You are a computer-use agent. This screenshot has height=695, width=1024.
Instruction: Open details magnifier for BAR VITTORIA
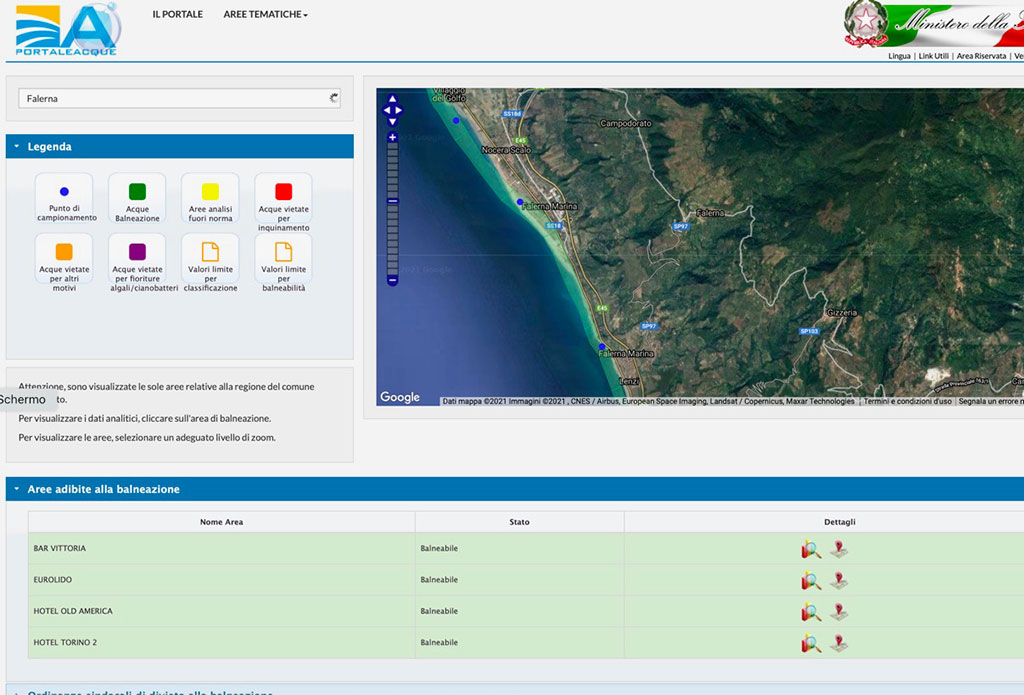pyautogui.click(x=811, y=549)
